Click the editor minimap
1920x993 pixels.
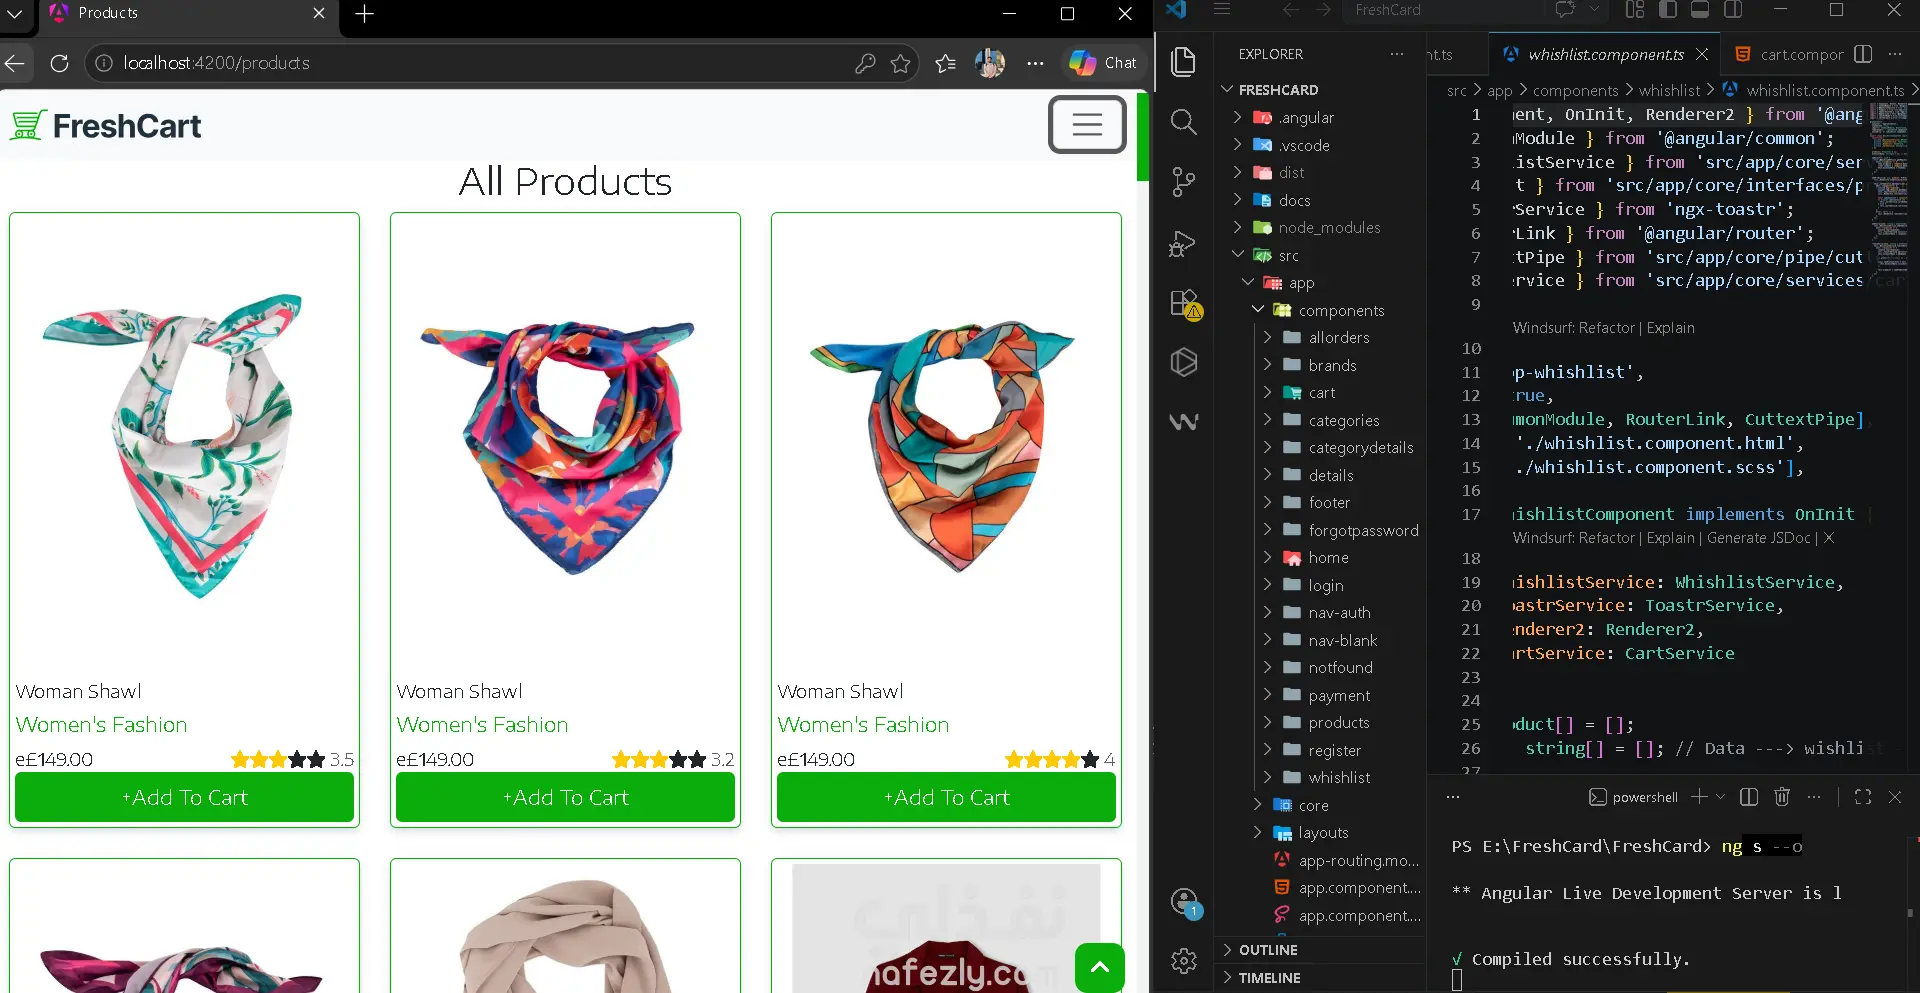click(x=1890, y=190)
